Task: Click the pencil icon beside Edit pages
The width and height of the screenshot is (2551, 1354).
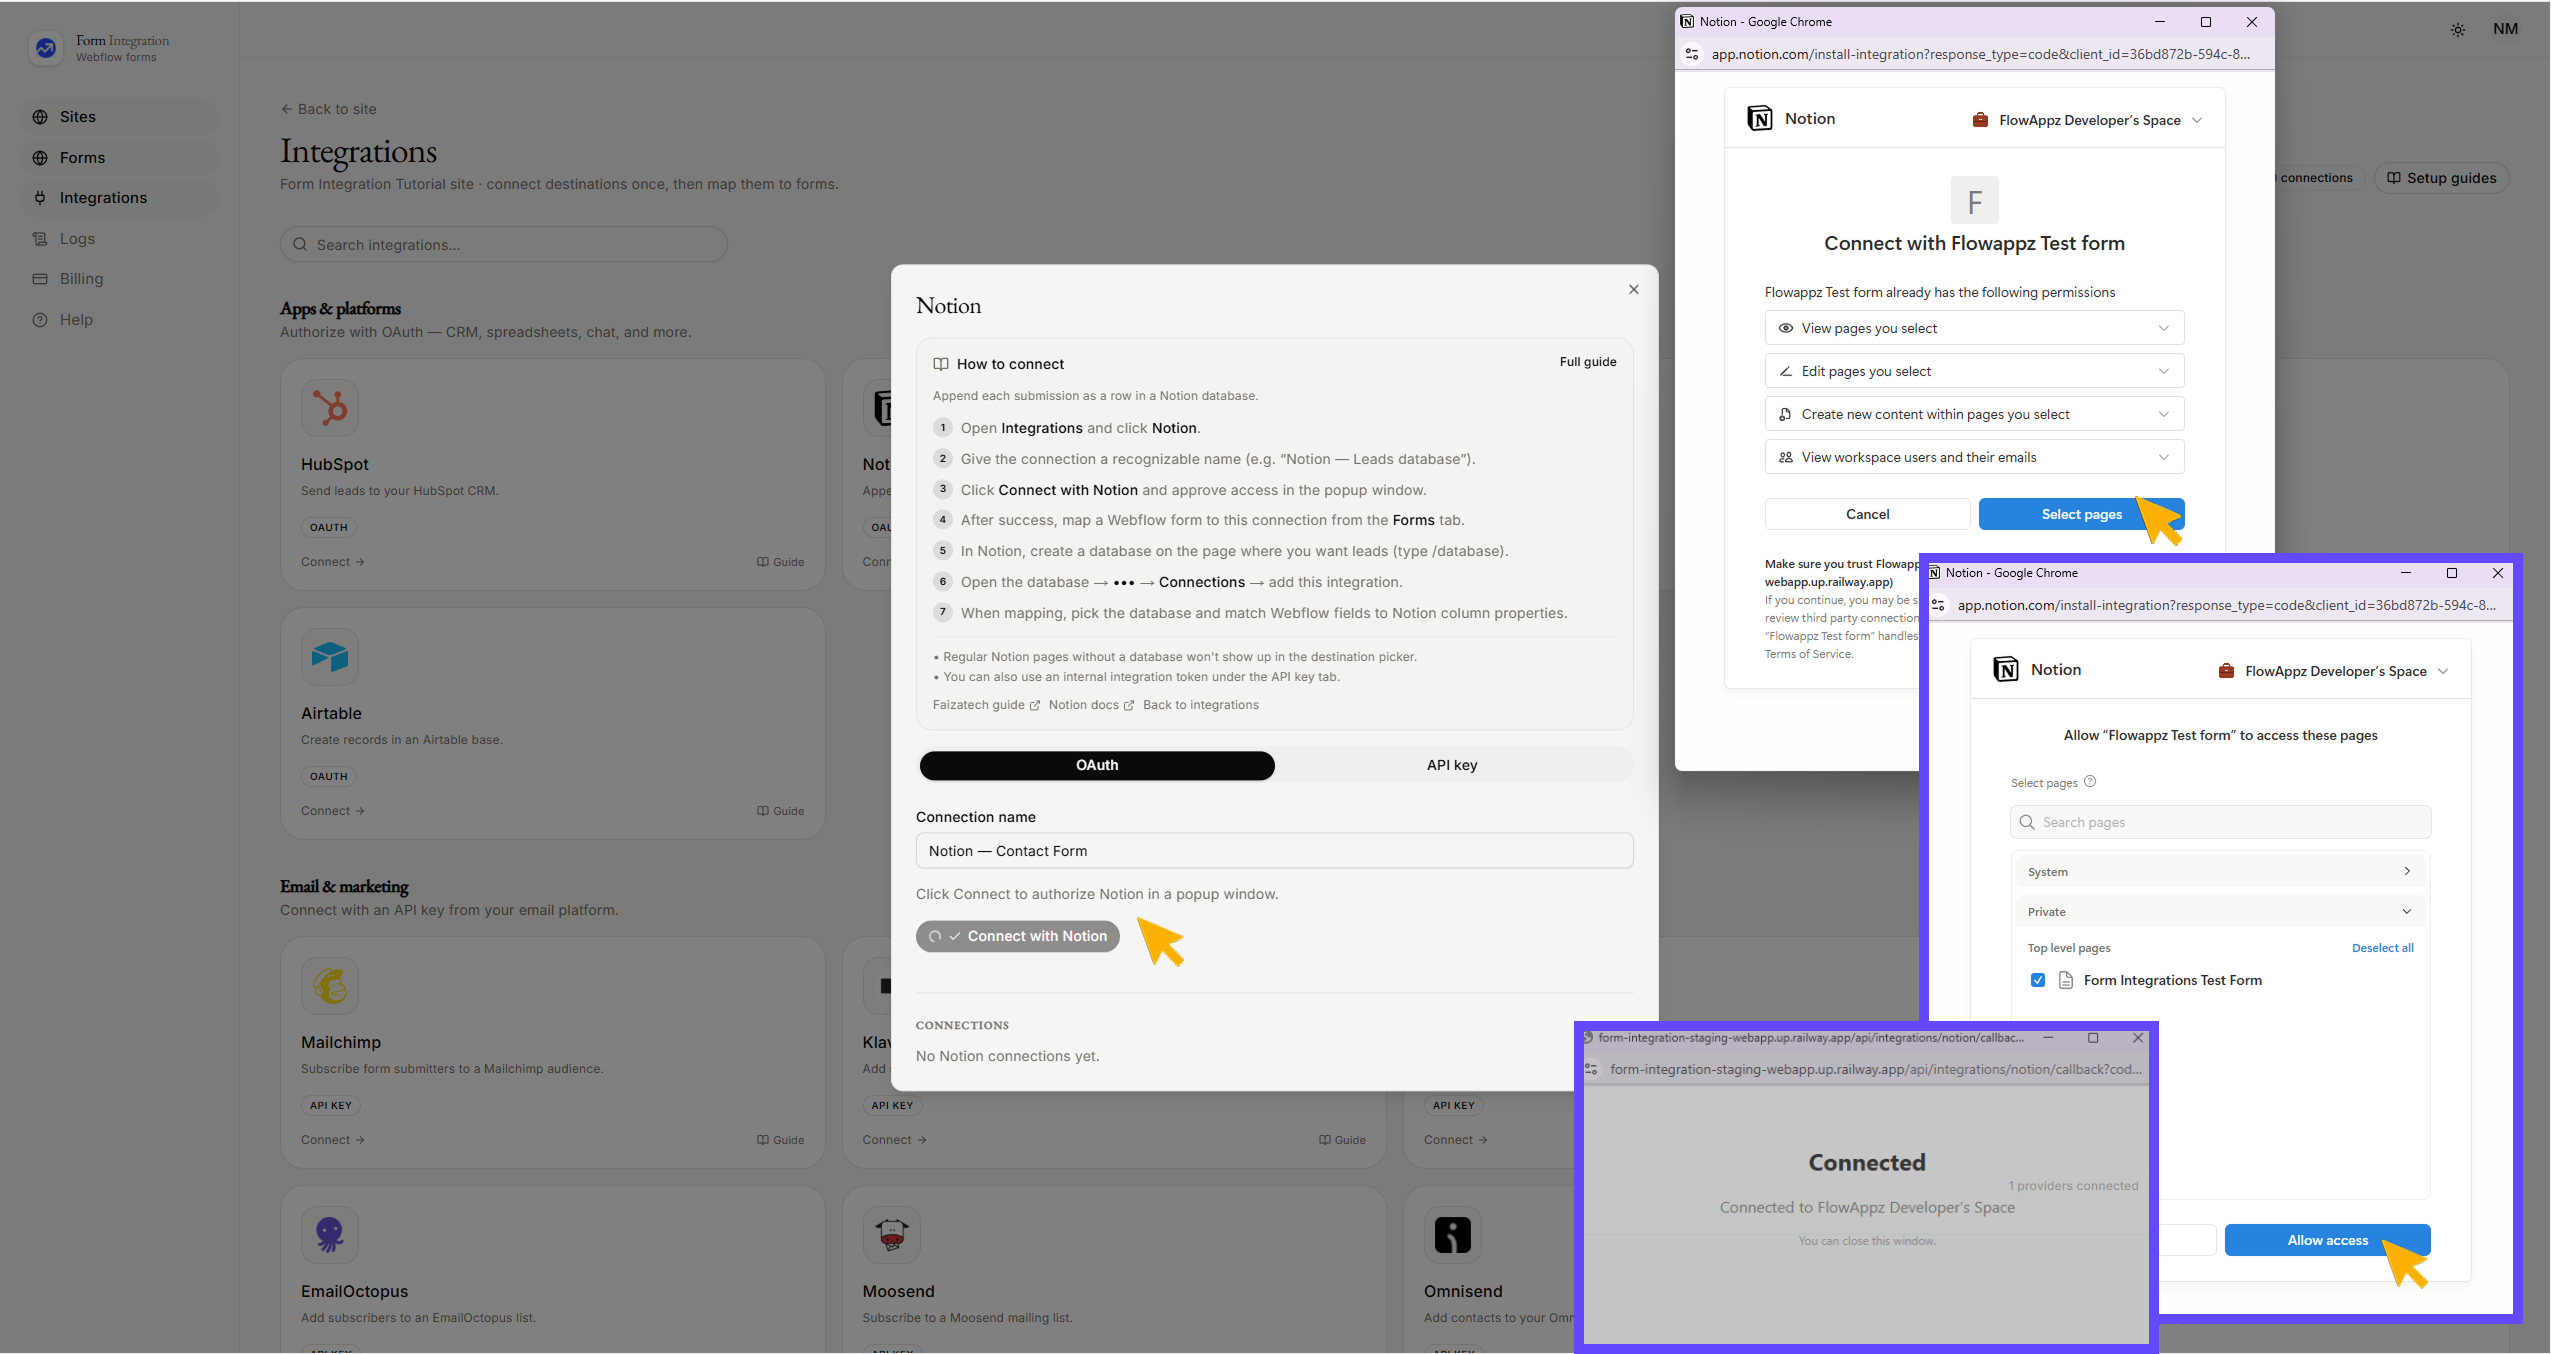Action: 1786,371
